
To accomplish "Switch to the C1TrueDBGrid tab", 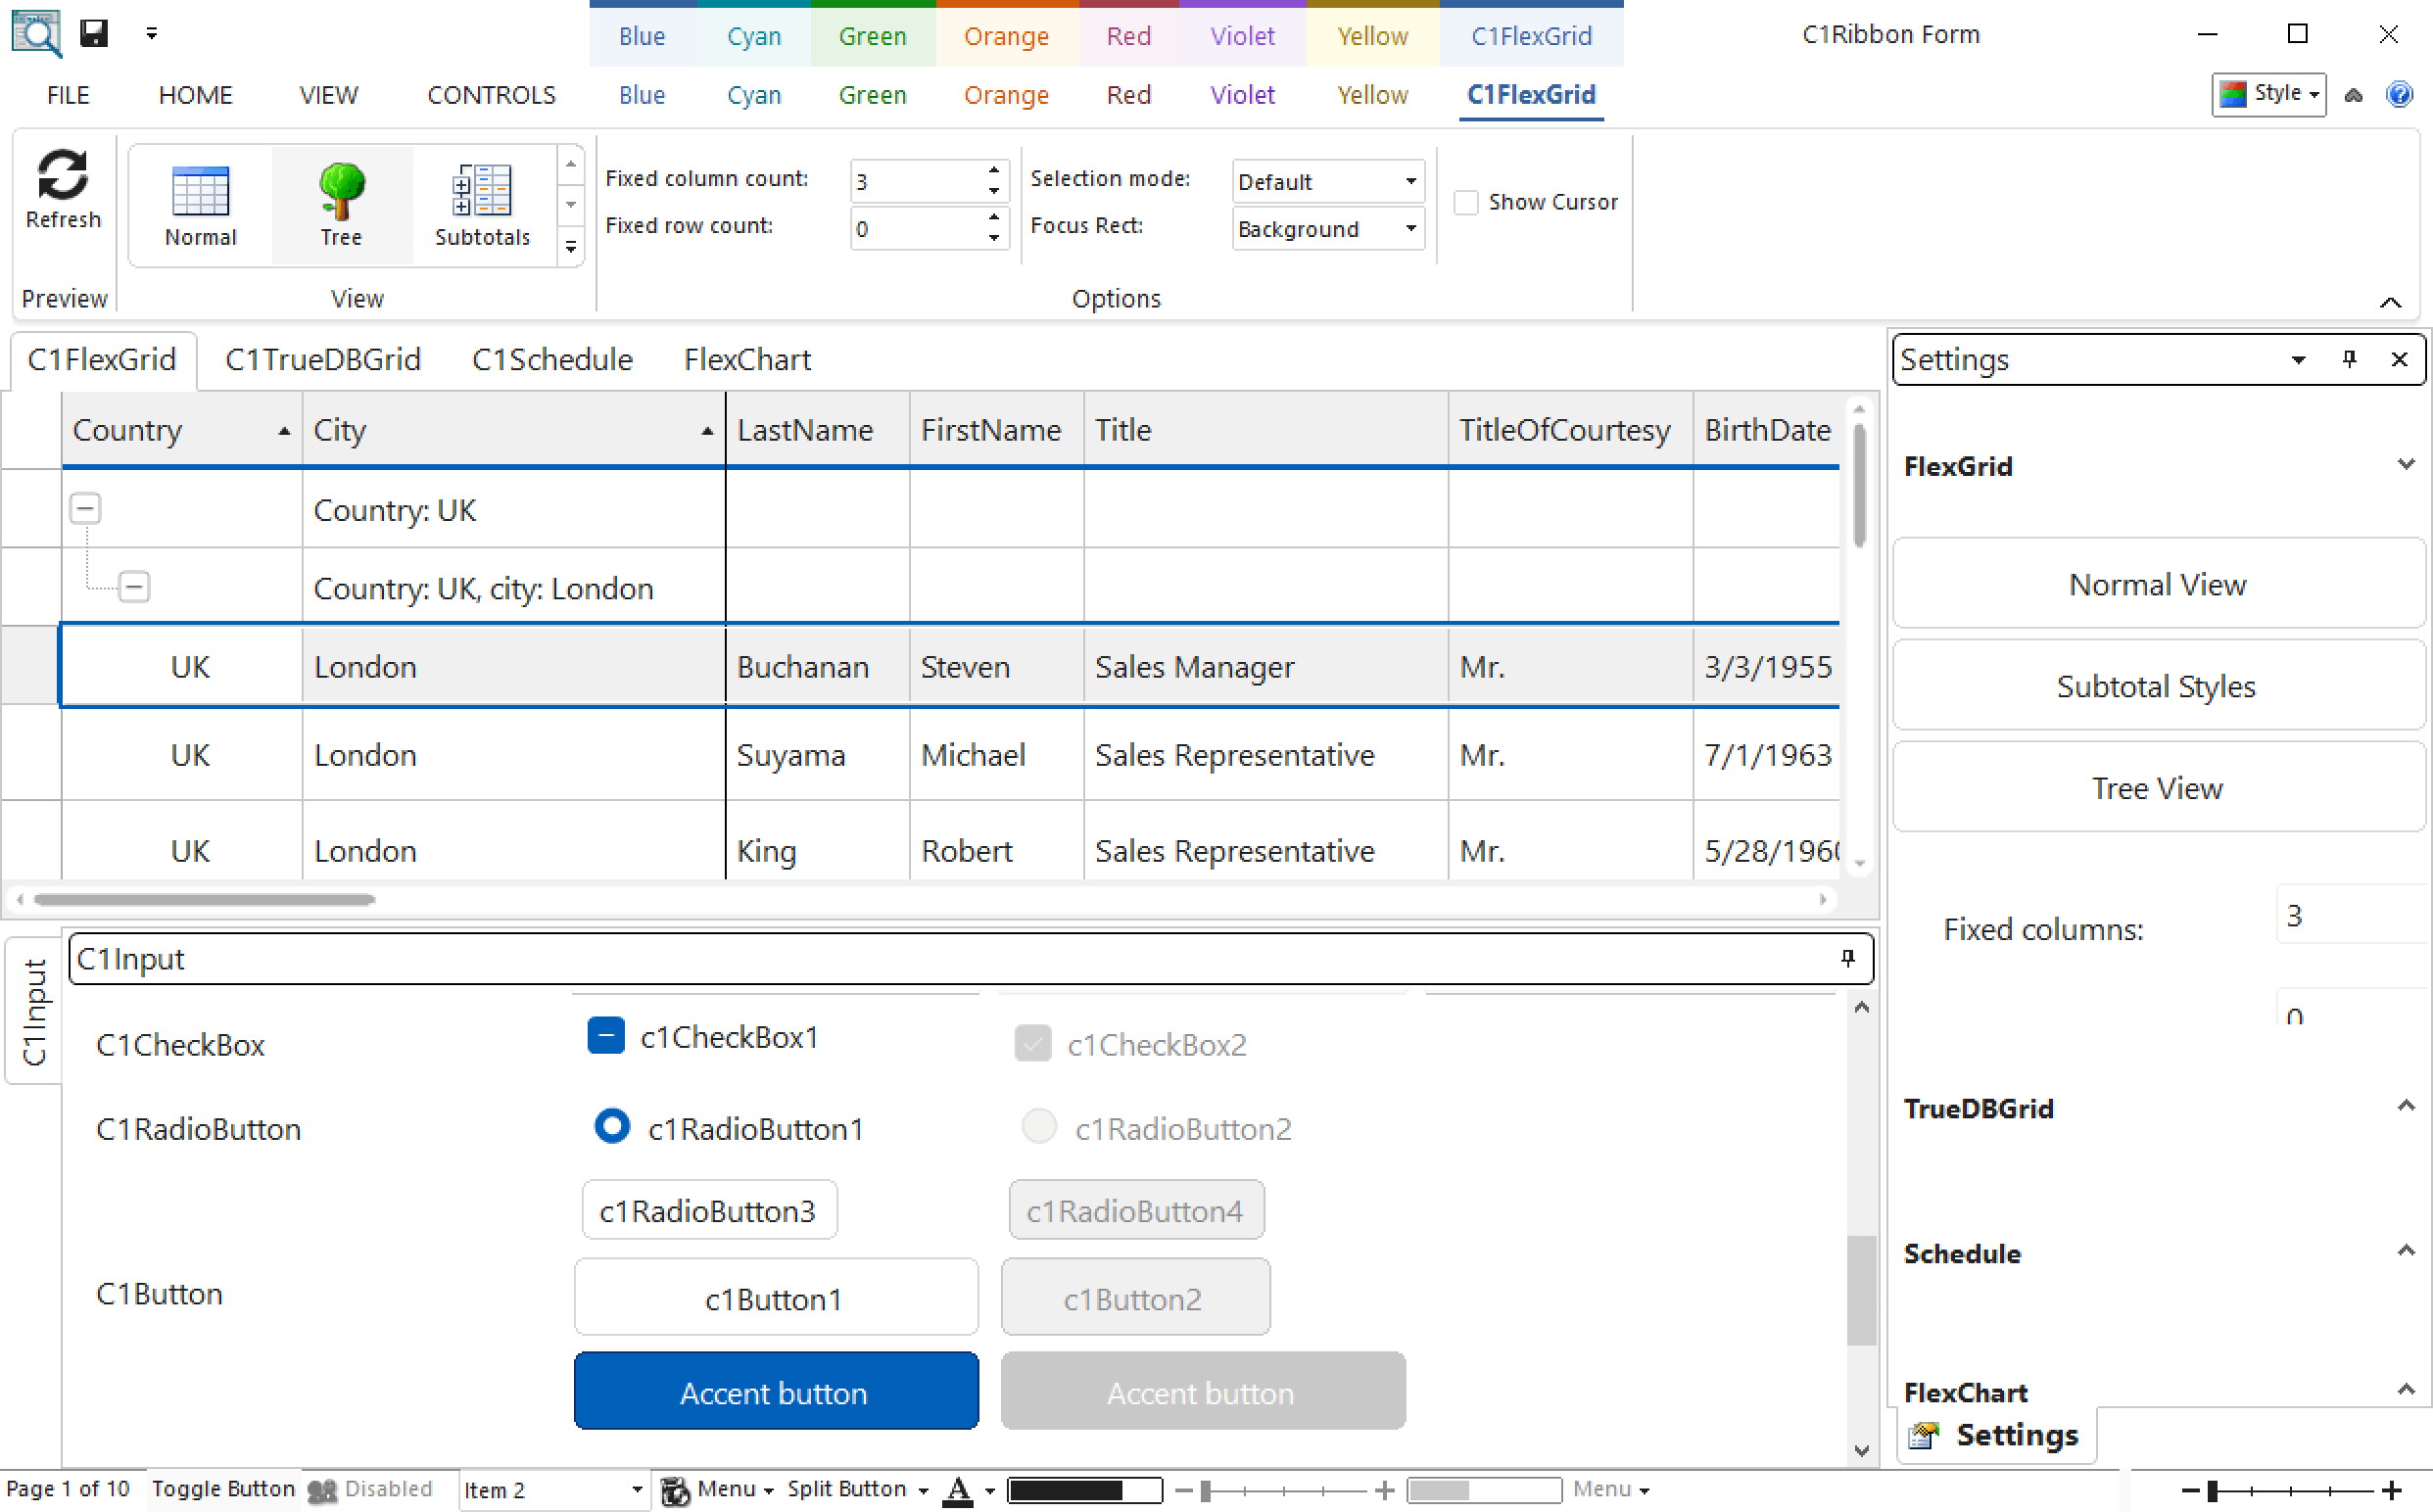I will click(322, 359).
